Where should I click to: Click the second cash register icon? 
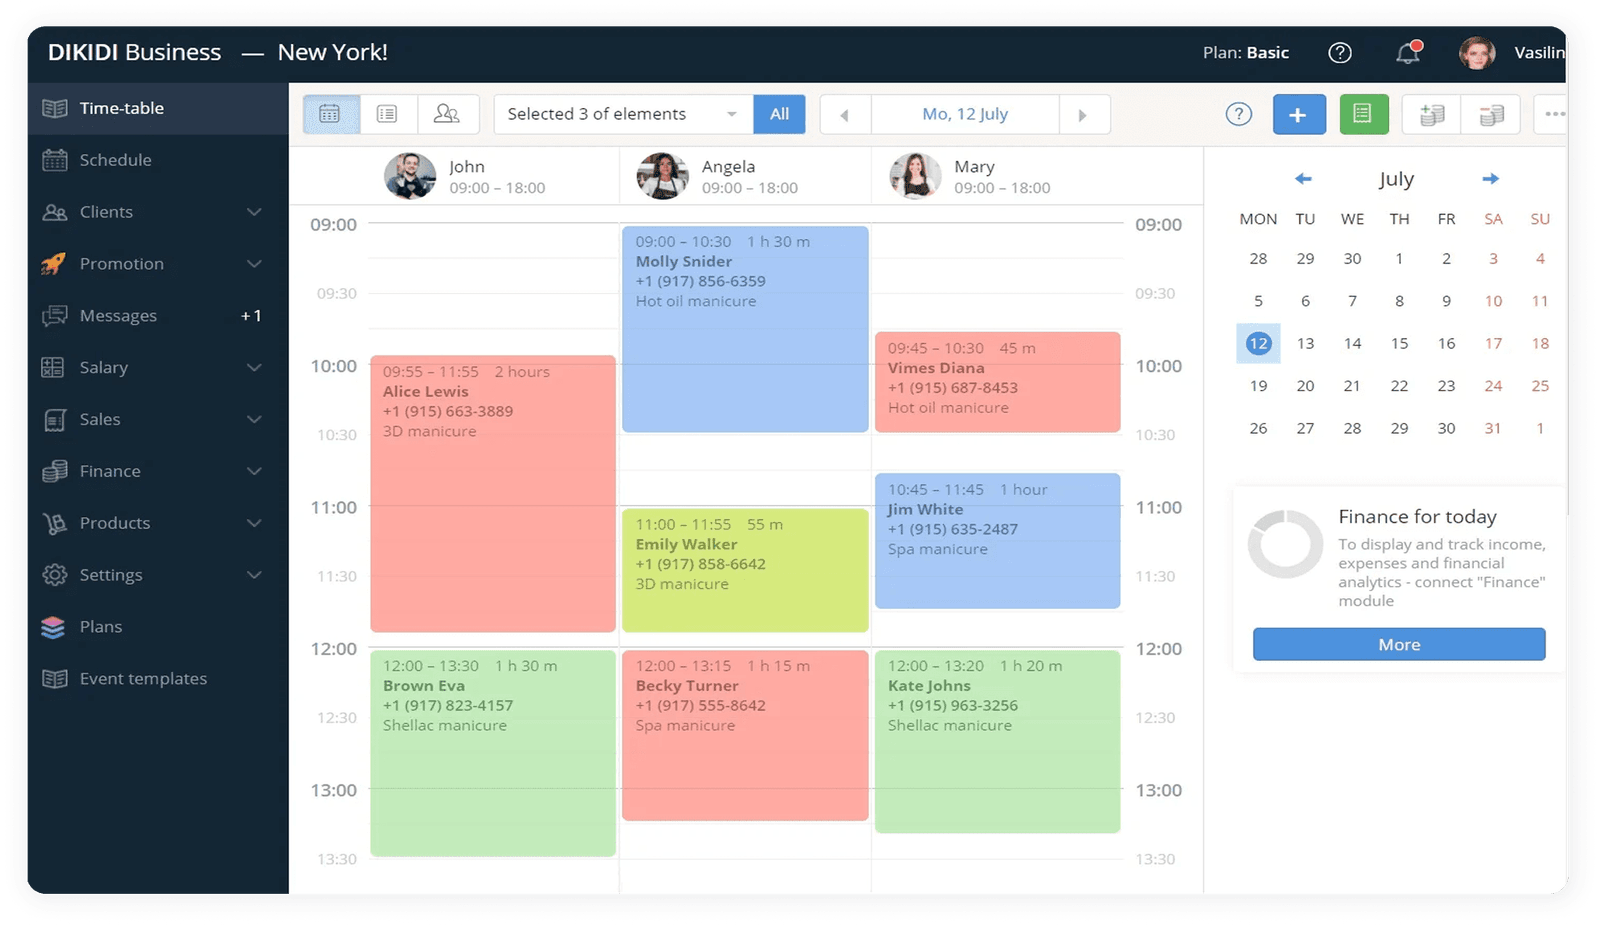[1491, 115]
